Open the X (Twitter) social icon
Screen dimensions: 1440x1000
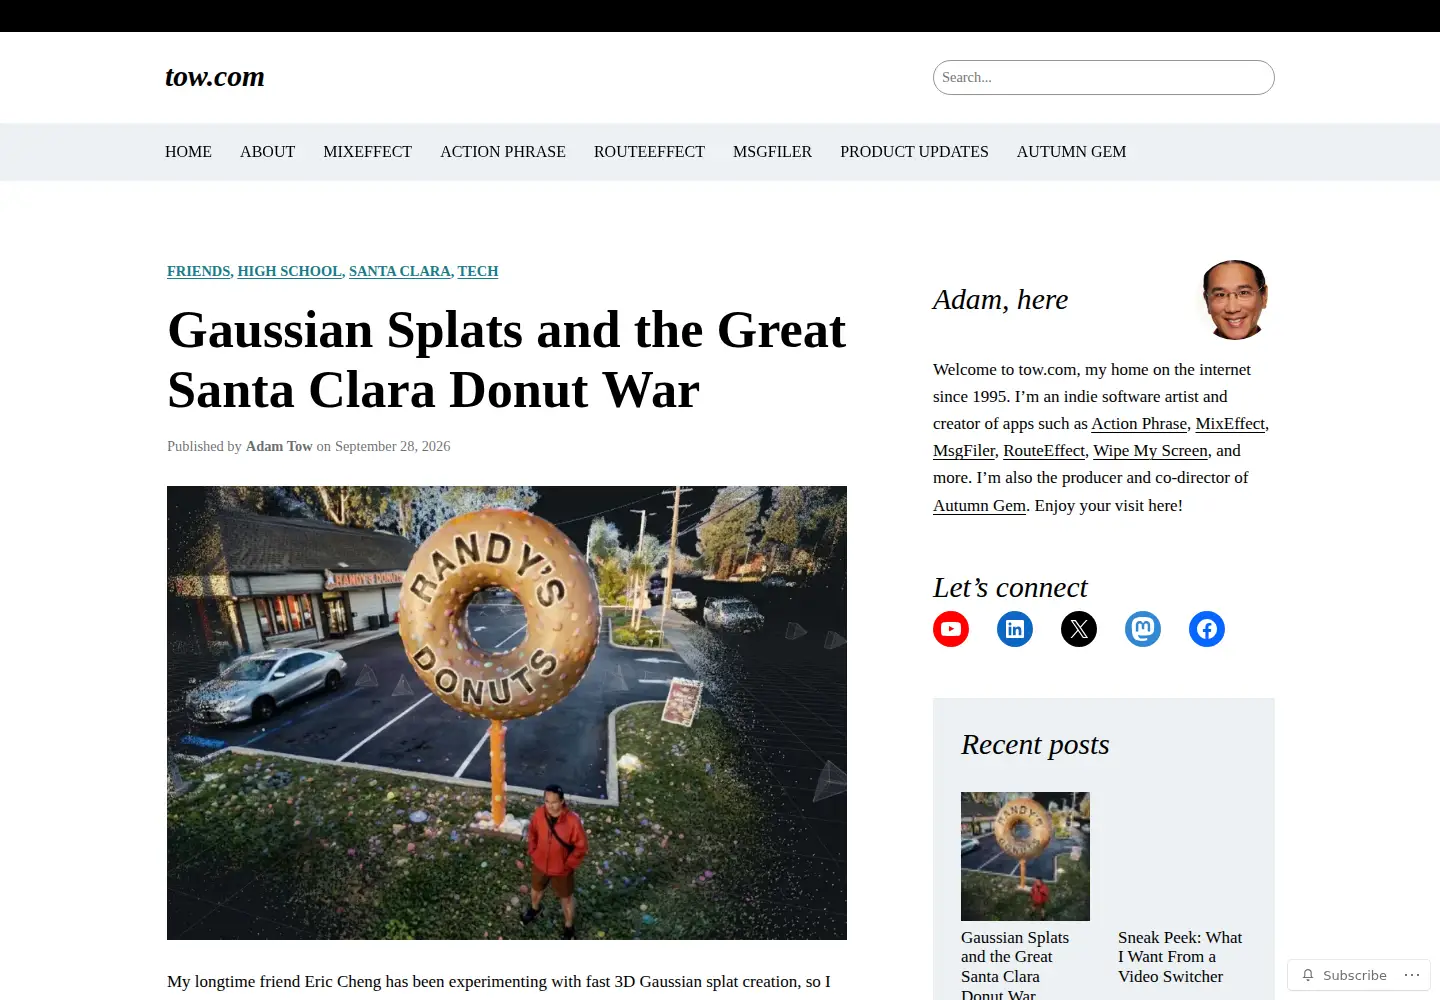coord(1079,629)
